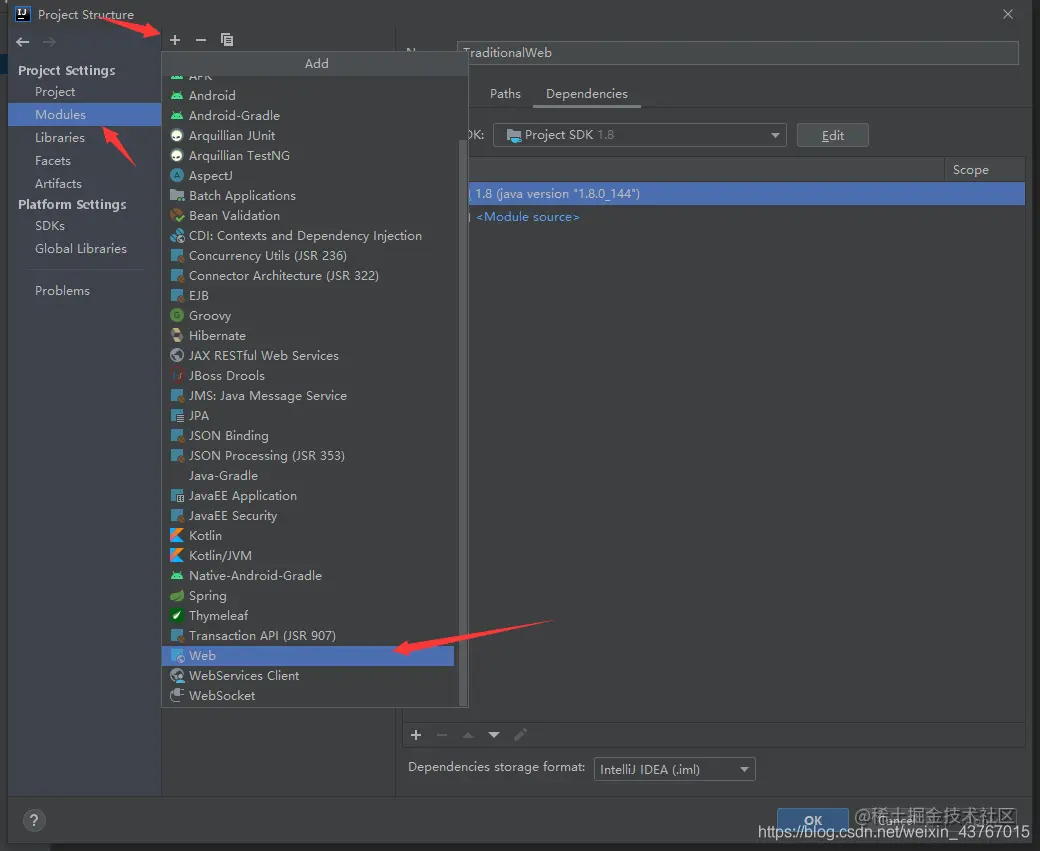The image size is (1040, 851).
Task: Choose Kotlin/JVM entry
Action: click(308, 556)
